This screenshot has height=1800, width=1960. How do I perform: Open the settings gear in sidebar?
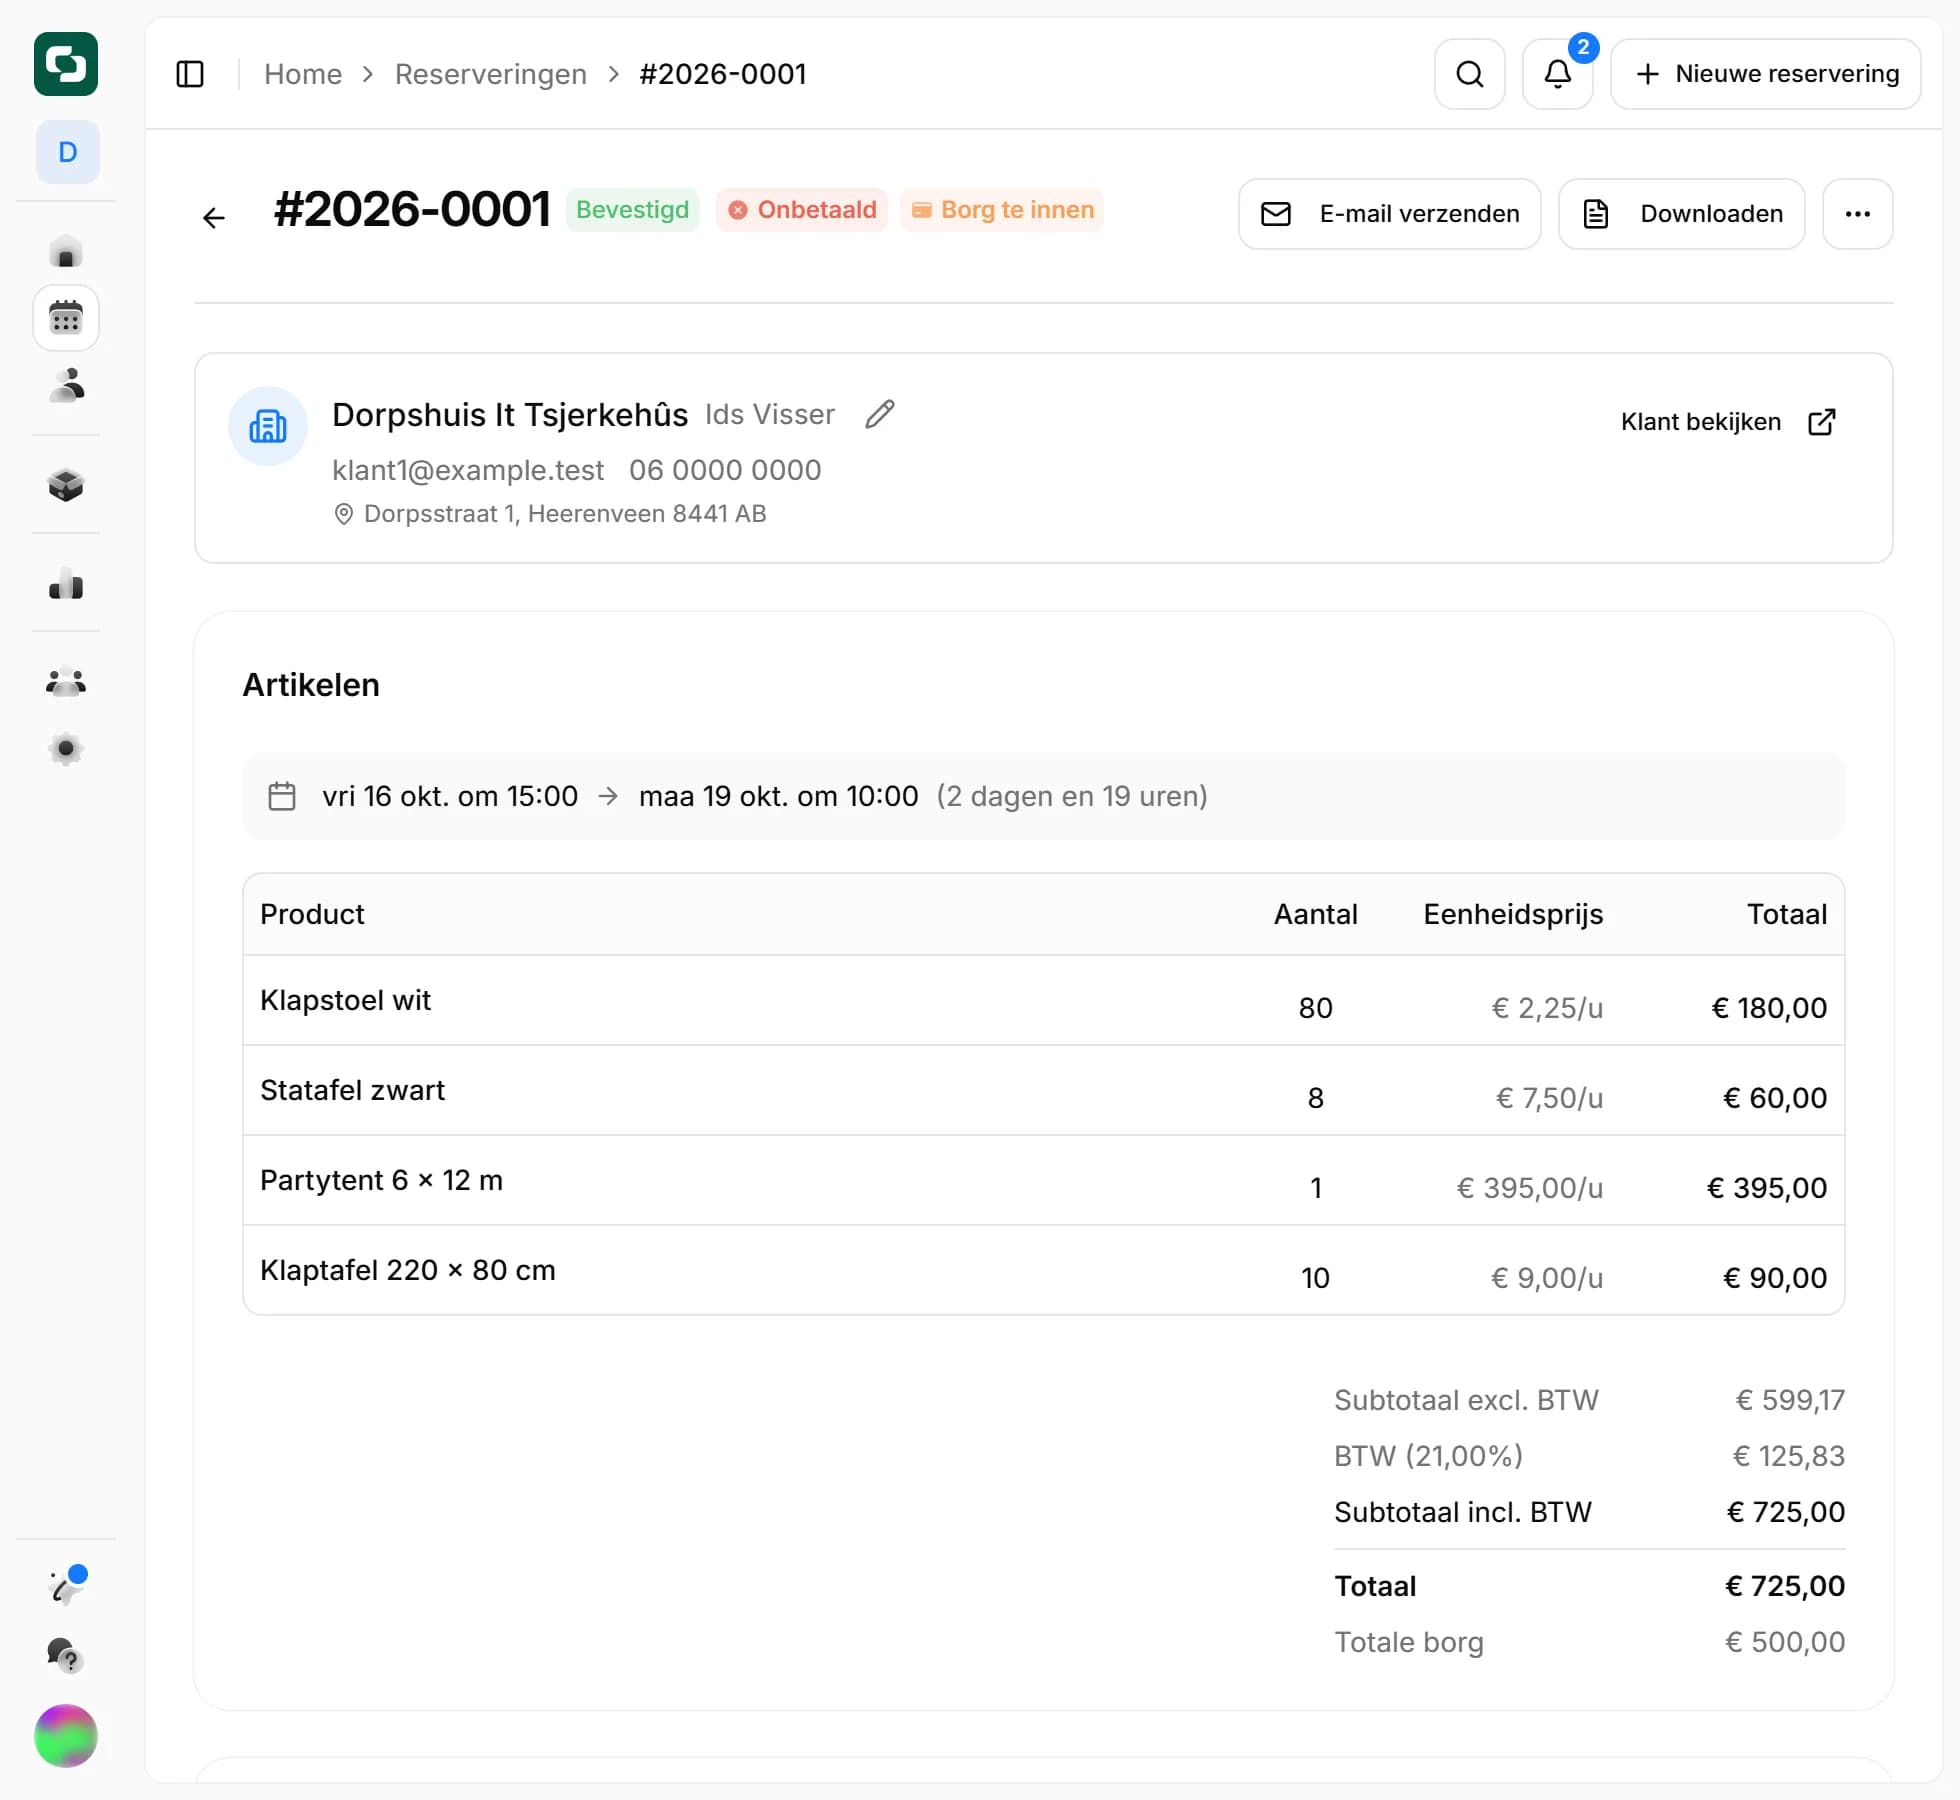[66, 749]
